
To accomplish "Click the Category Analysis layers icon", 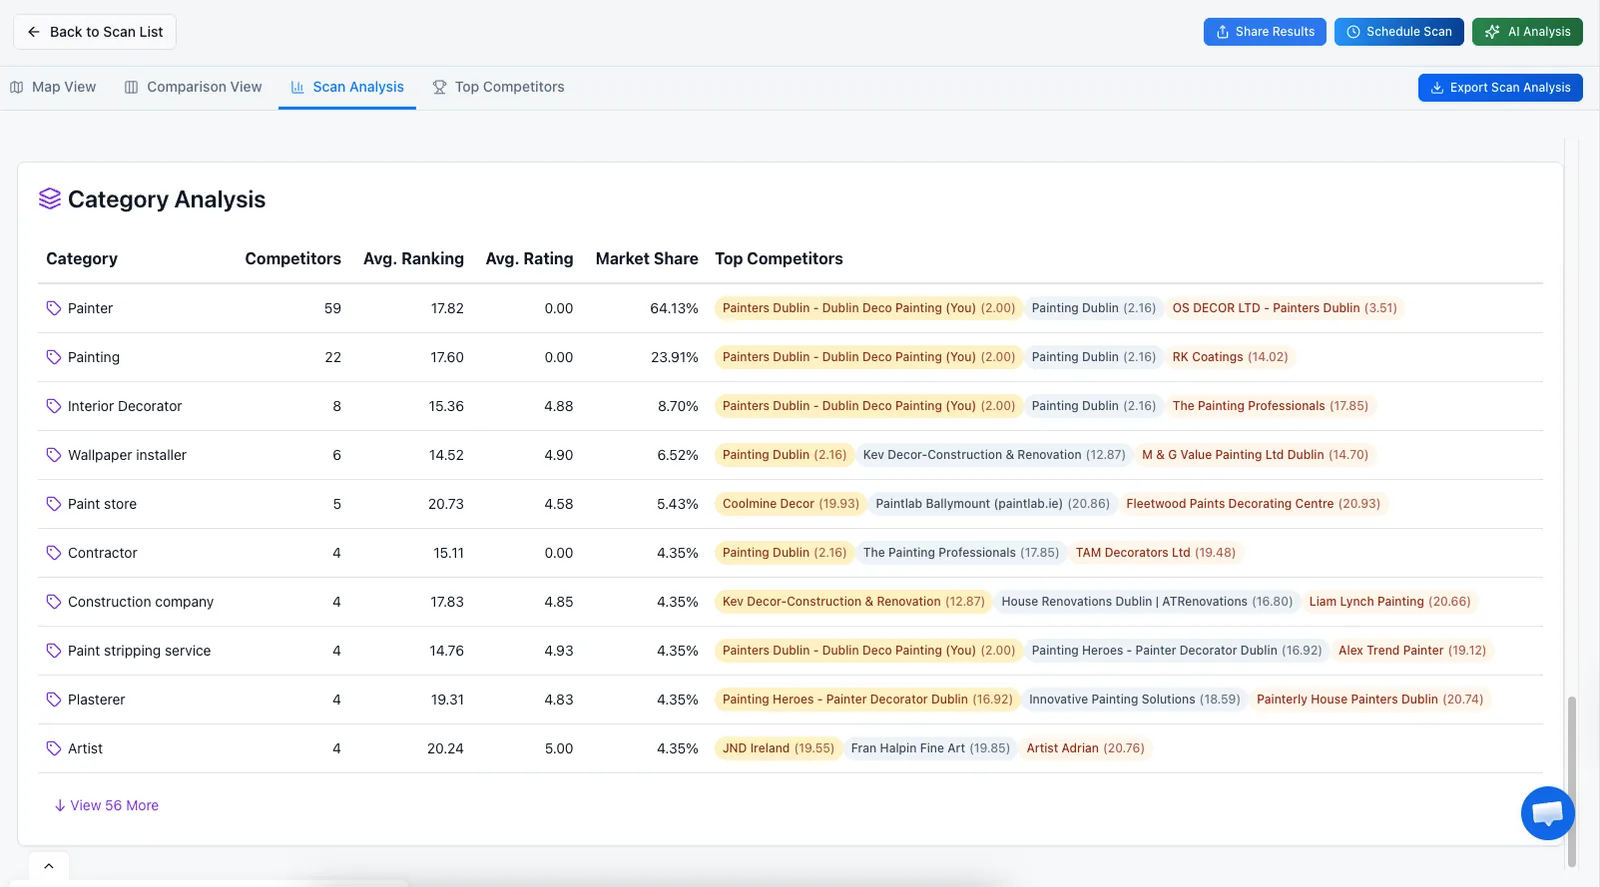I will coord(50,199).
